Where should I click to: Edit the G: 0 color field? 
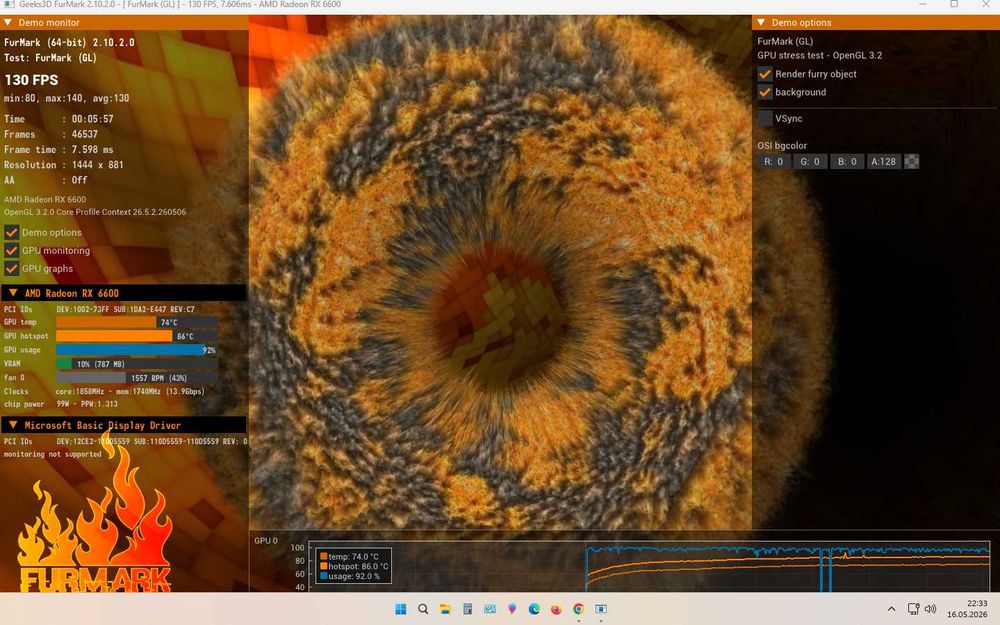pyautogui.click(x=810, y=162)
